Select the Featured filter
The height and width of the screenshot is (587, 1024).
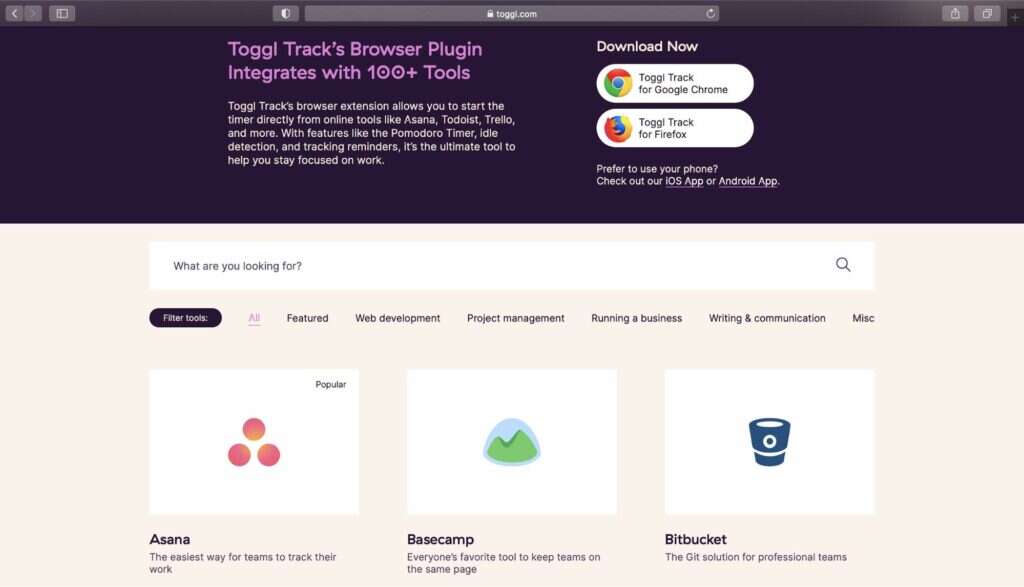[x=307, y=317]
